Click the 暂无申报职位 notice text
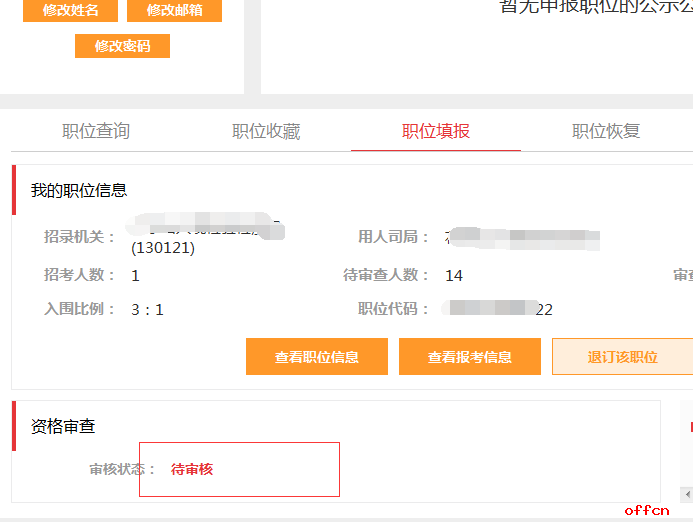This screenshot has width=693, height=522. coord(595,6)
